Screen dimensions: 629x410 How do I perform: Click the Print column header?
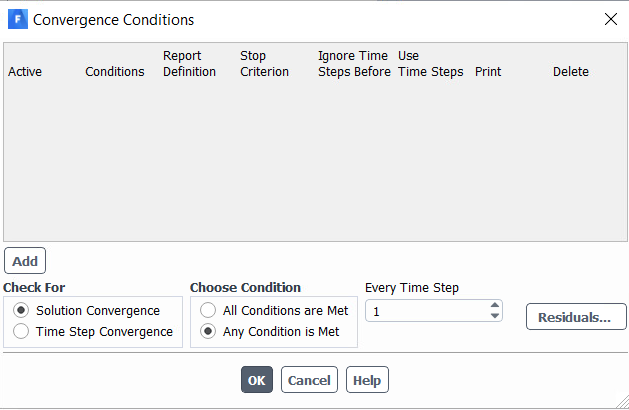[488, 72]
